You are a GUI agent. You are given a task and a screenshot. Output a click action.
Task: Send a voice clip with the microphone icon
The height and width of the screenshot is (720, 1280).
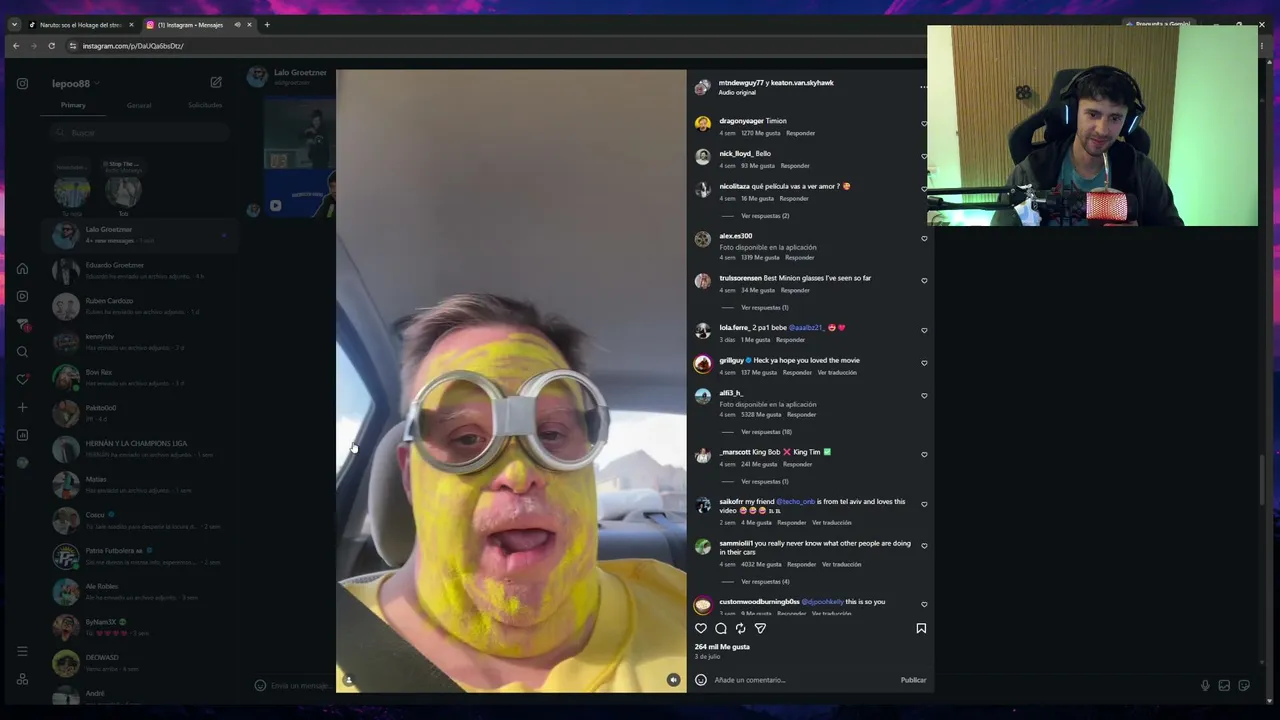click(x=1205, y=686)
